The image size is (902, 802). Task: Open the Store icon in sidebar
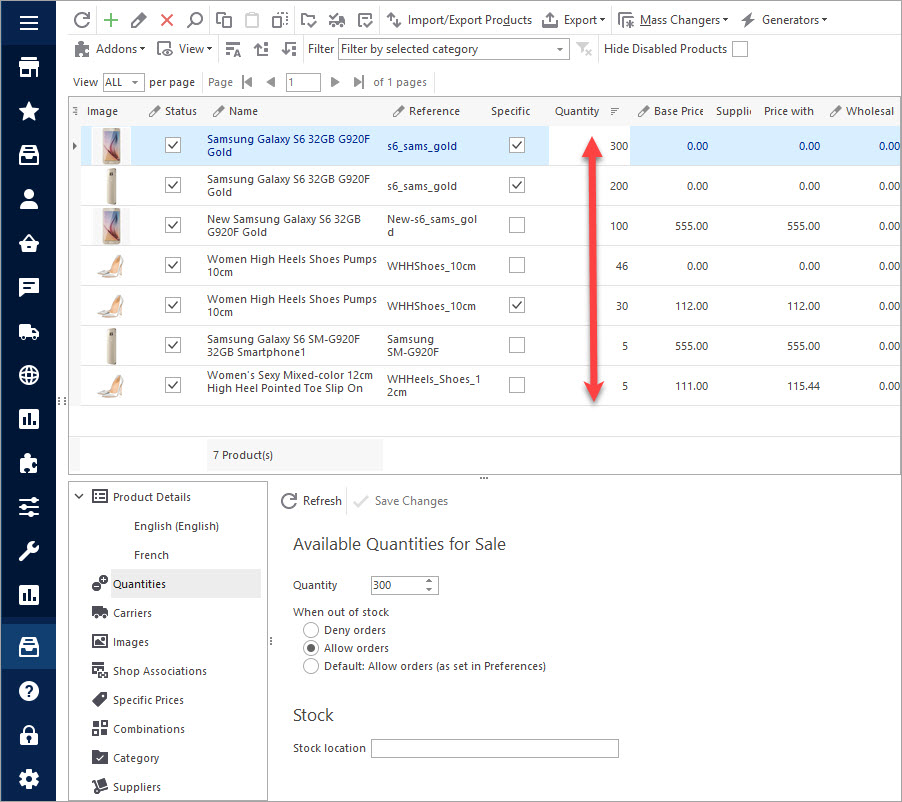coord(29,67)
